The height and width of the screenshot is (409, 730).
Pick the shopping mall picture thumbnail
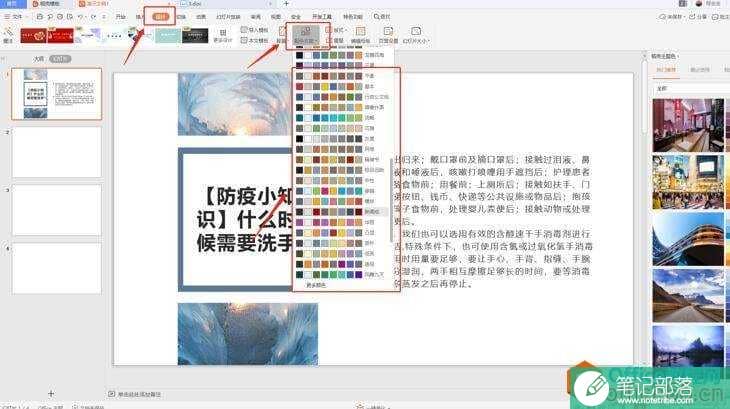[688, 125]
